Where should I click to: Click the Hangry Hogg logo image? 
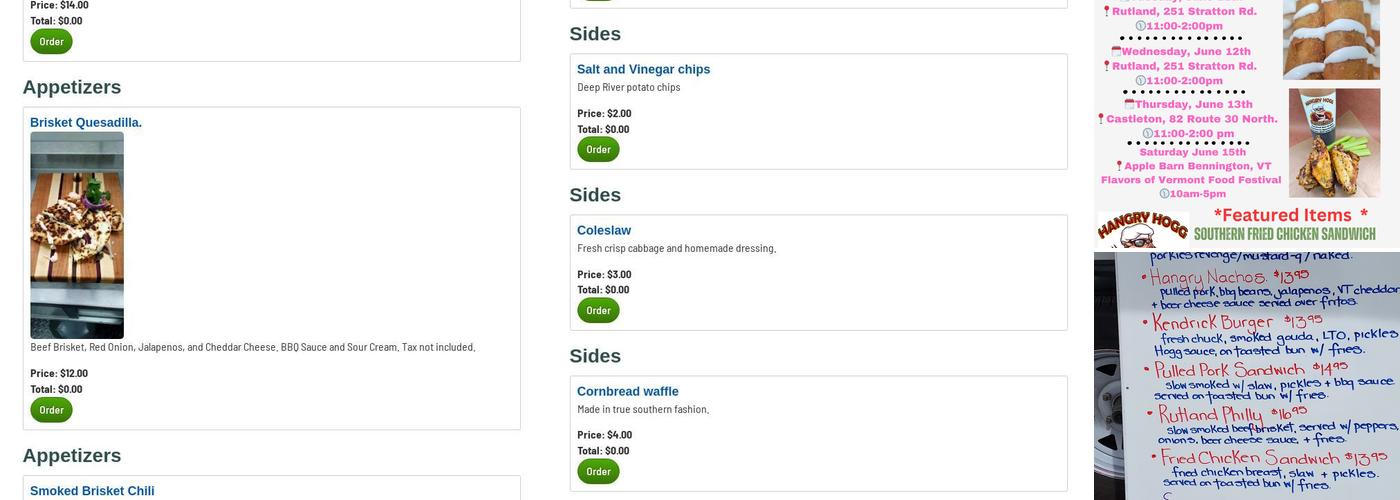coord(1142,230)
